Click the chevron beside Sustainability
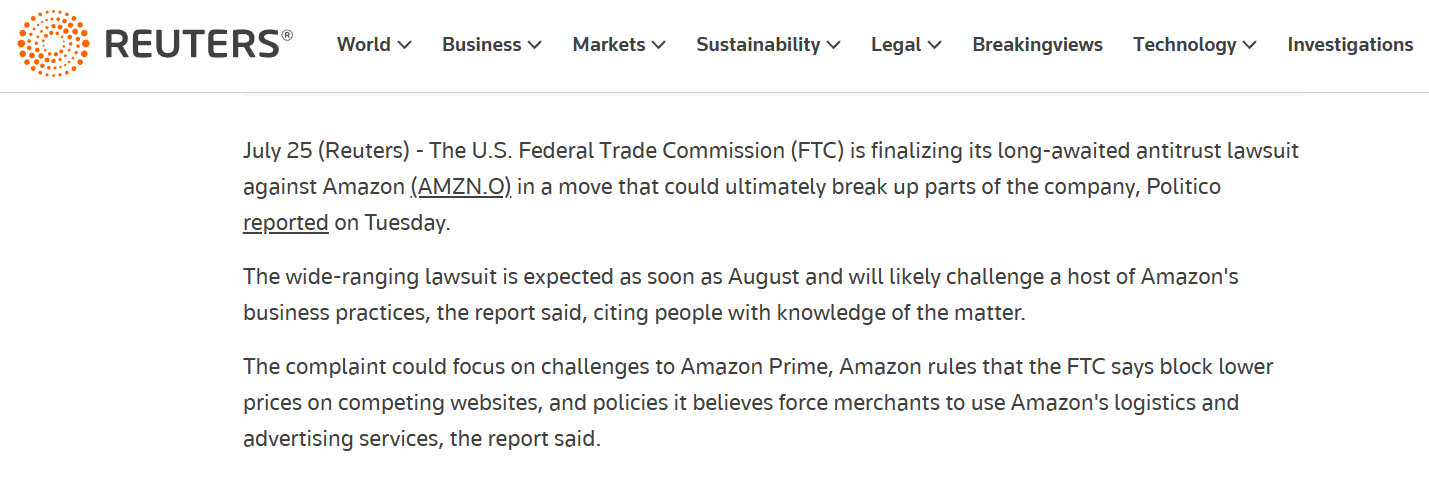 pyautogui.click(x=834, y=45)
